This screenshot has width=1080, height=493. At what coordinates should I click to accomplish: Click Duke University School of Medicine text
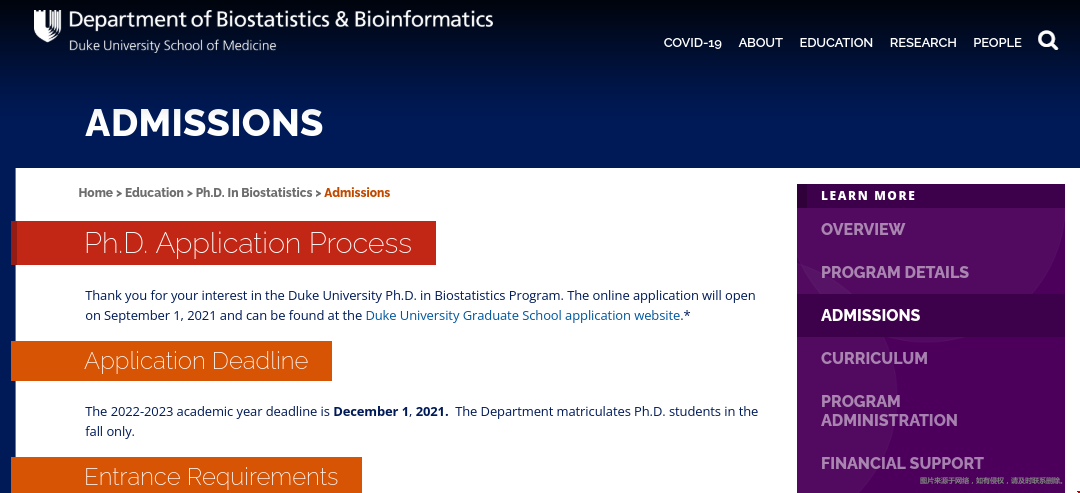coord(172,46)
